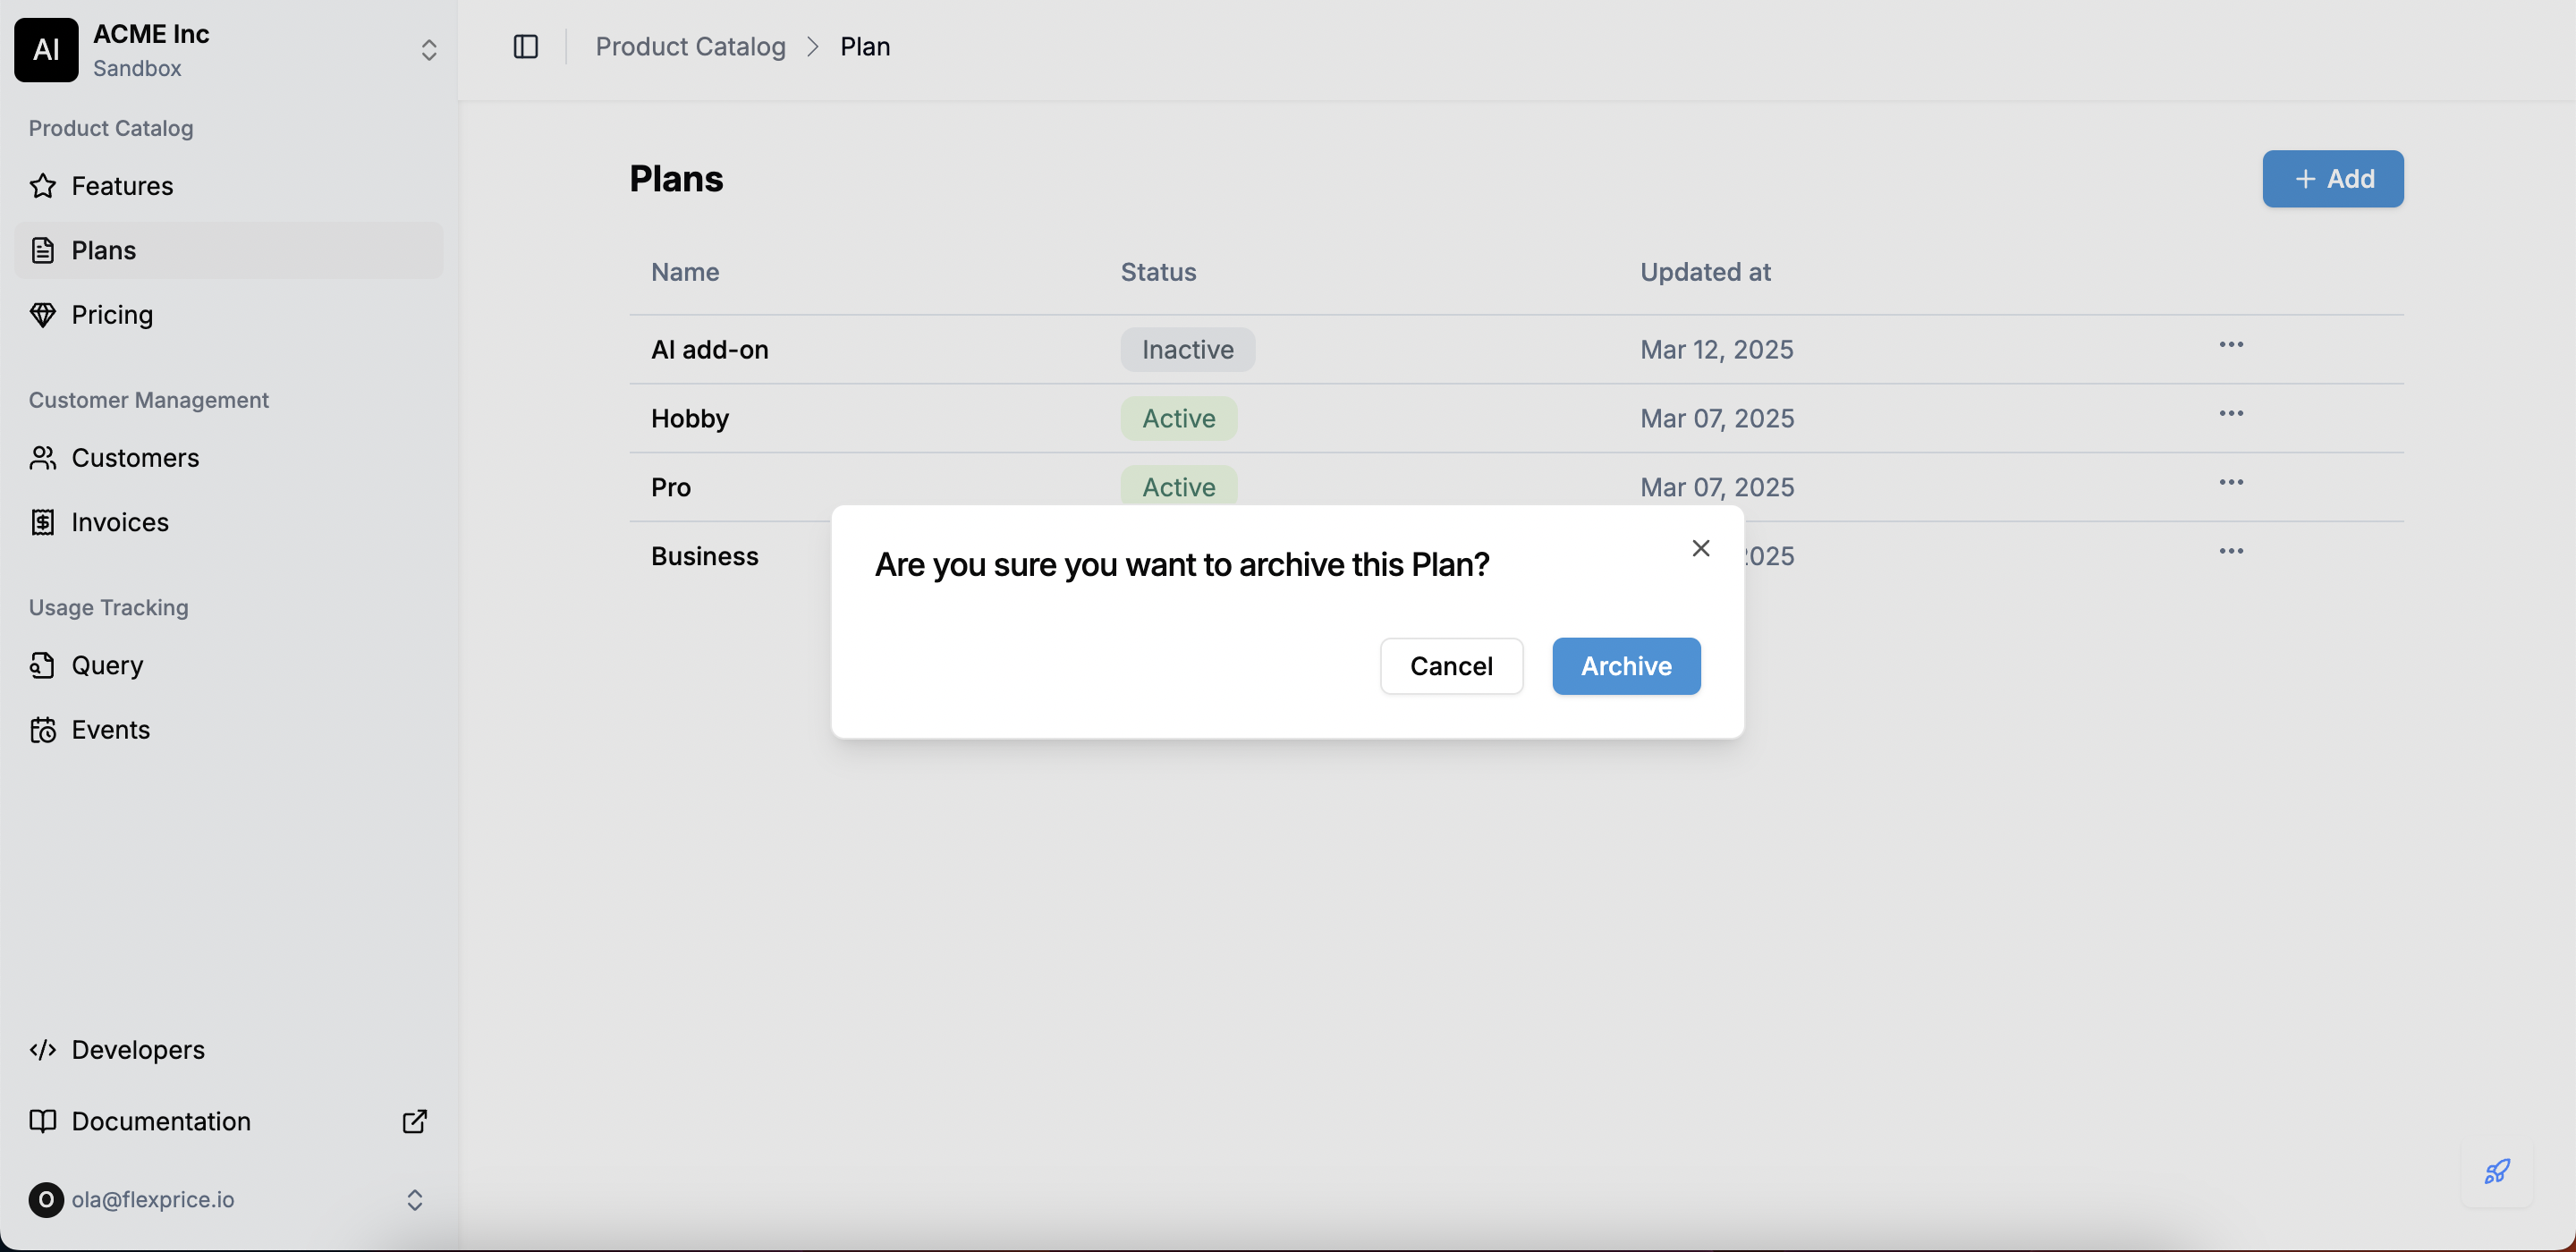Click the Plans document icon in sidebar
Screen dimensions: 2576x1252
(x=43, y=250)
